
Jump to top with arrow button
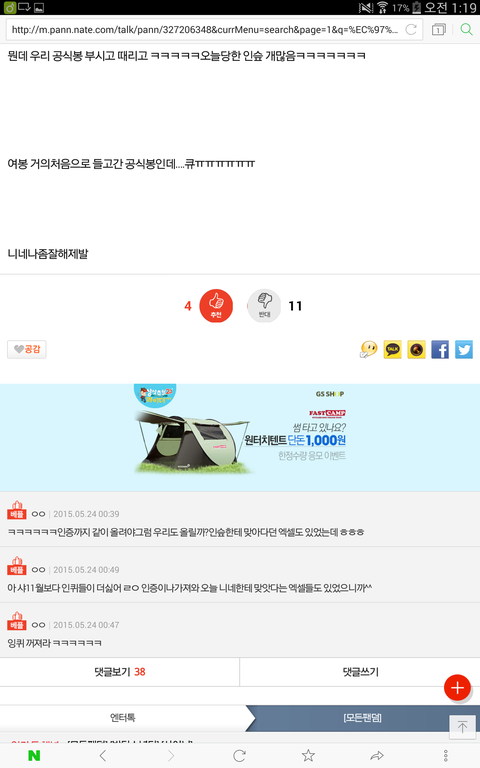click(462, 727)
